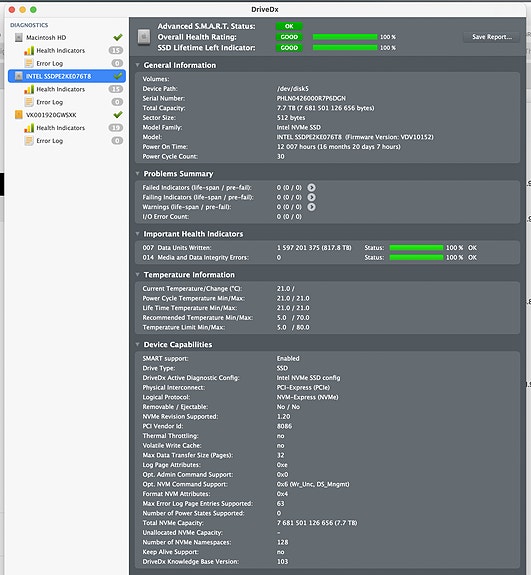
Task: Open Health Indicators under VK001920GWSXK
Action: (x=61, y=128)
